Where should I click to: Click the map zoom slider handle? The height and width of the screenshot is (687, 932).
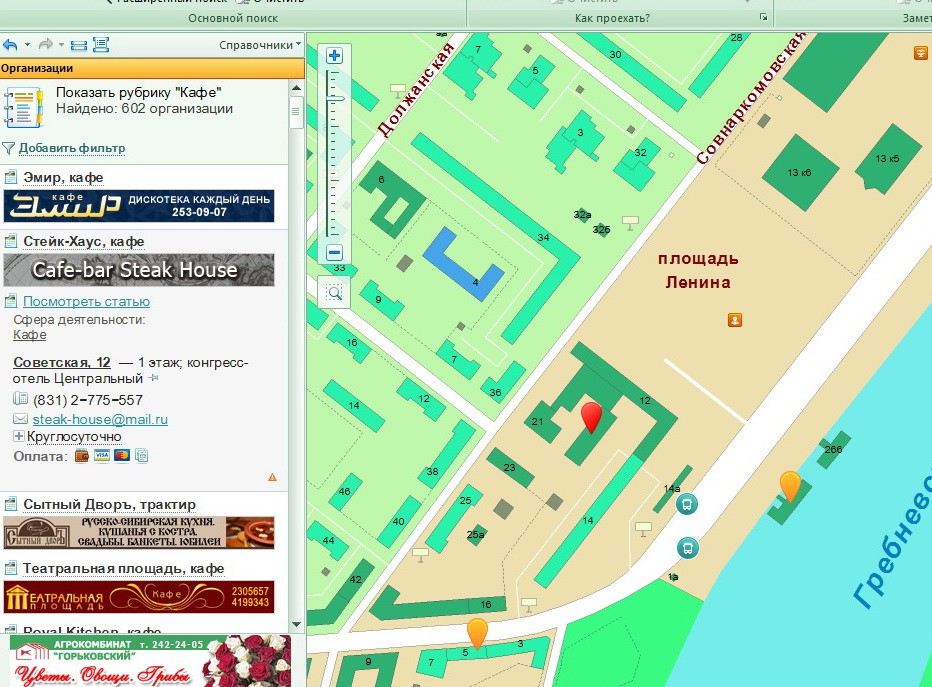tap(335, 98)
